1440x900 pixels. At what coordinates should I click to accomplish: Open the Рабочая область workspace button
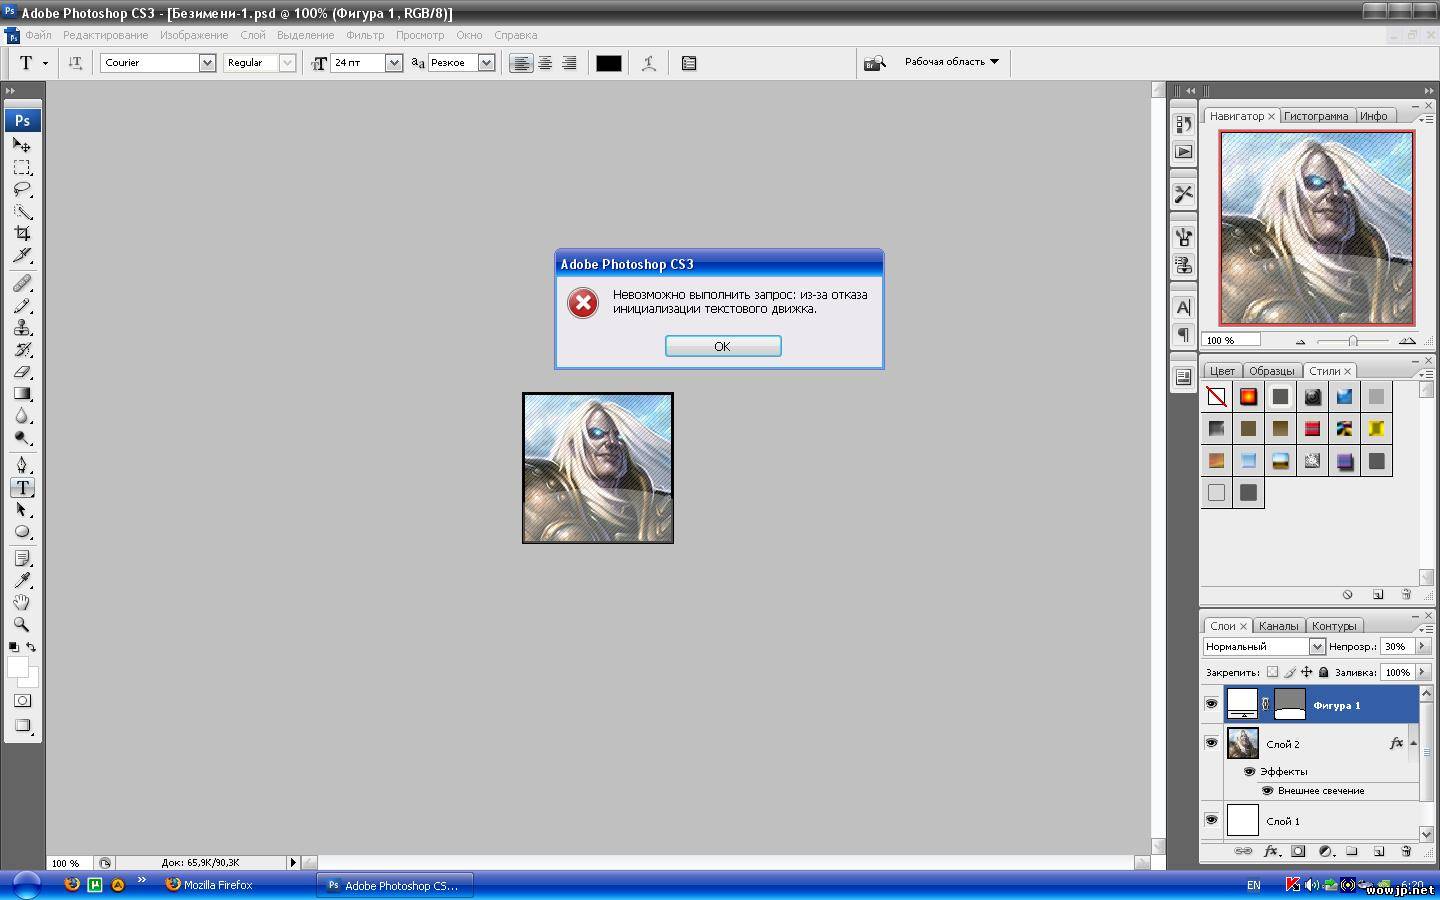[951, 62]
